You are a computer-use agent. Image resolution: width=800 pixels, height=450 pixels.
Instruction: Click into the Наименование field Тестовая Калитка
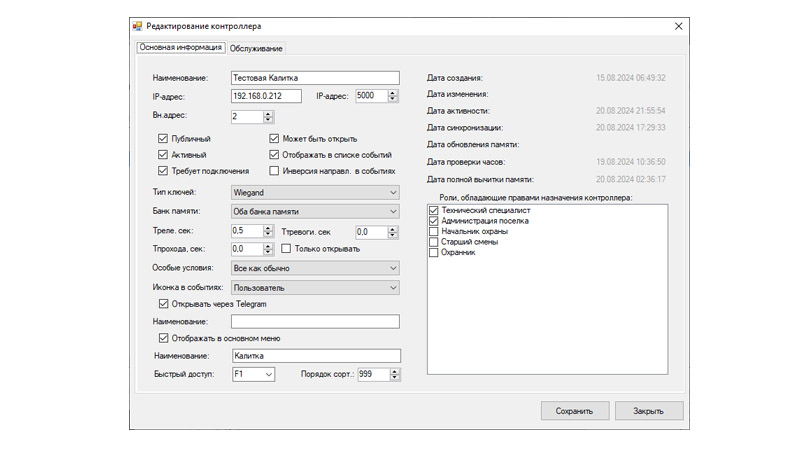314,77
